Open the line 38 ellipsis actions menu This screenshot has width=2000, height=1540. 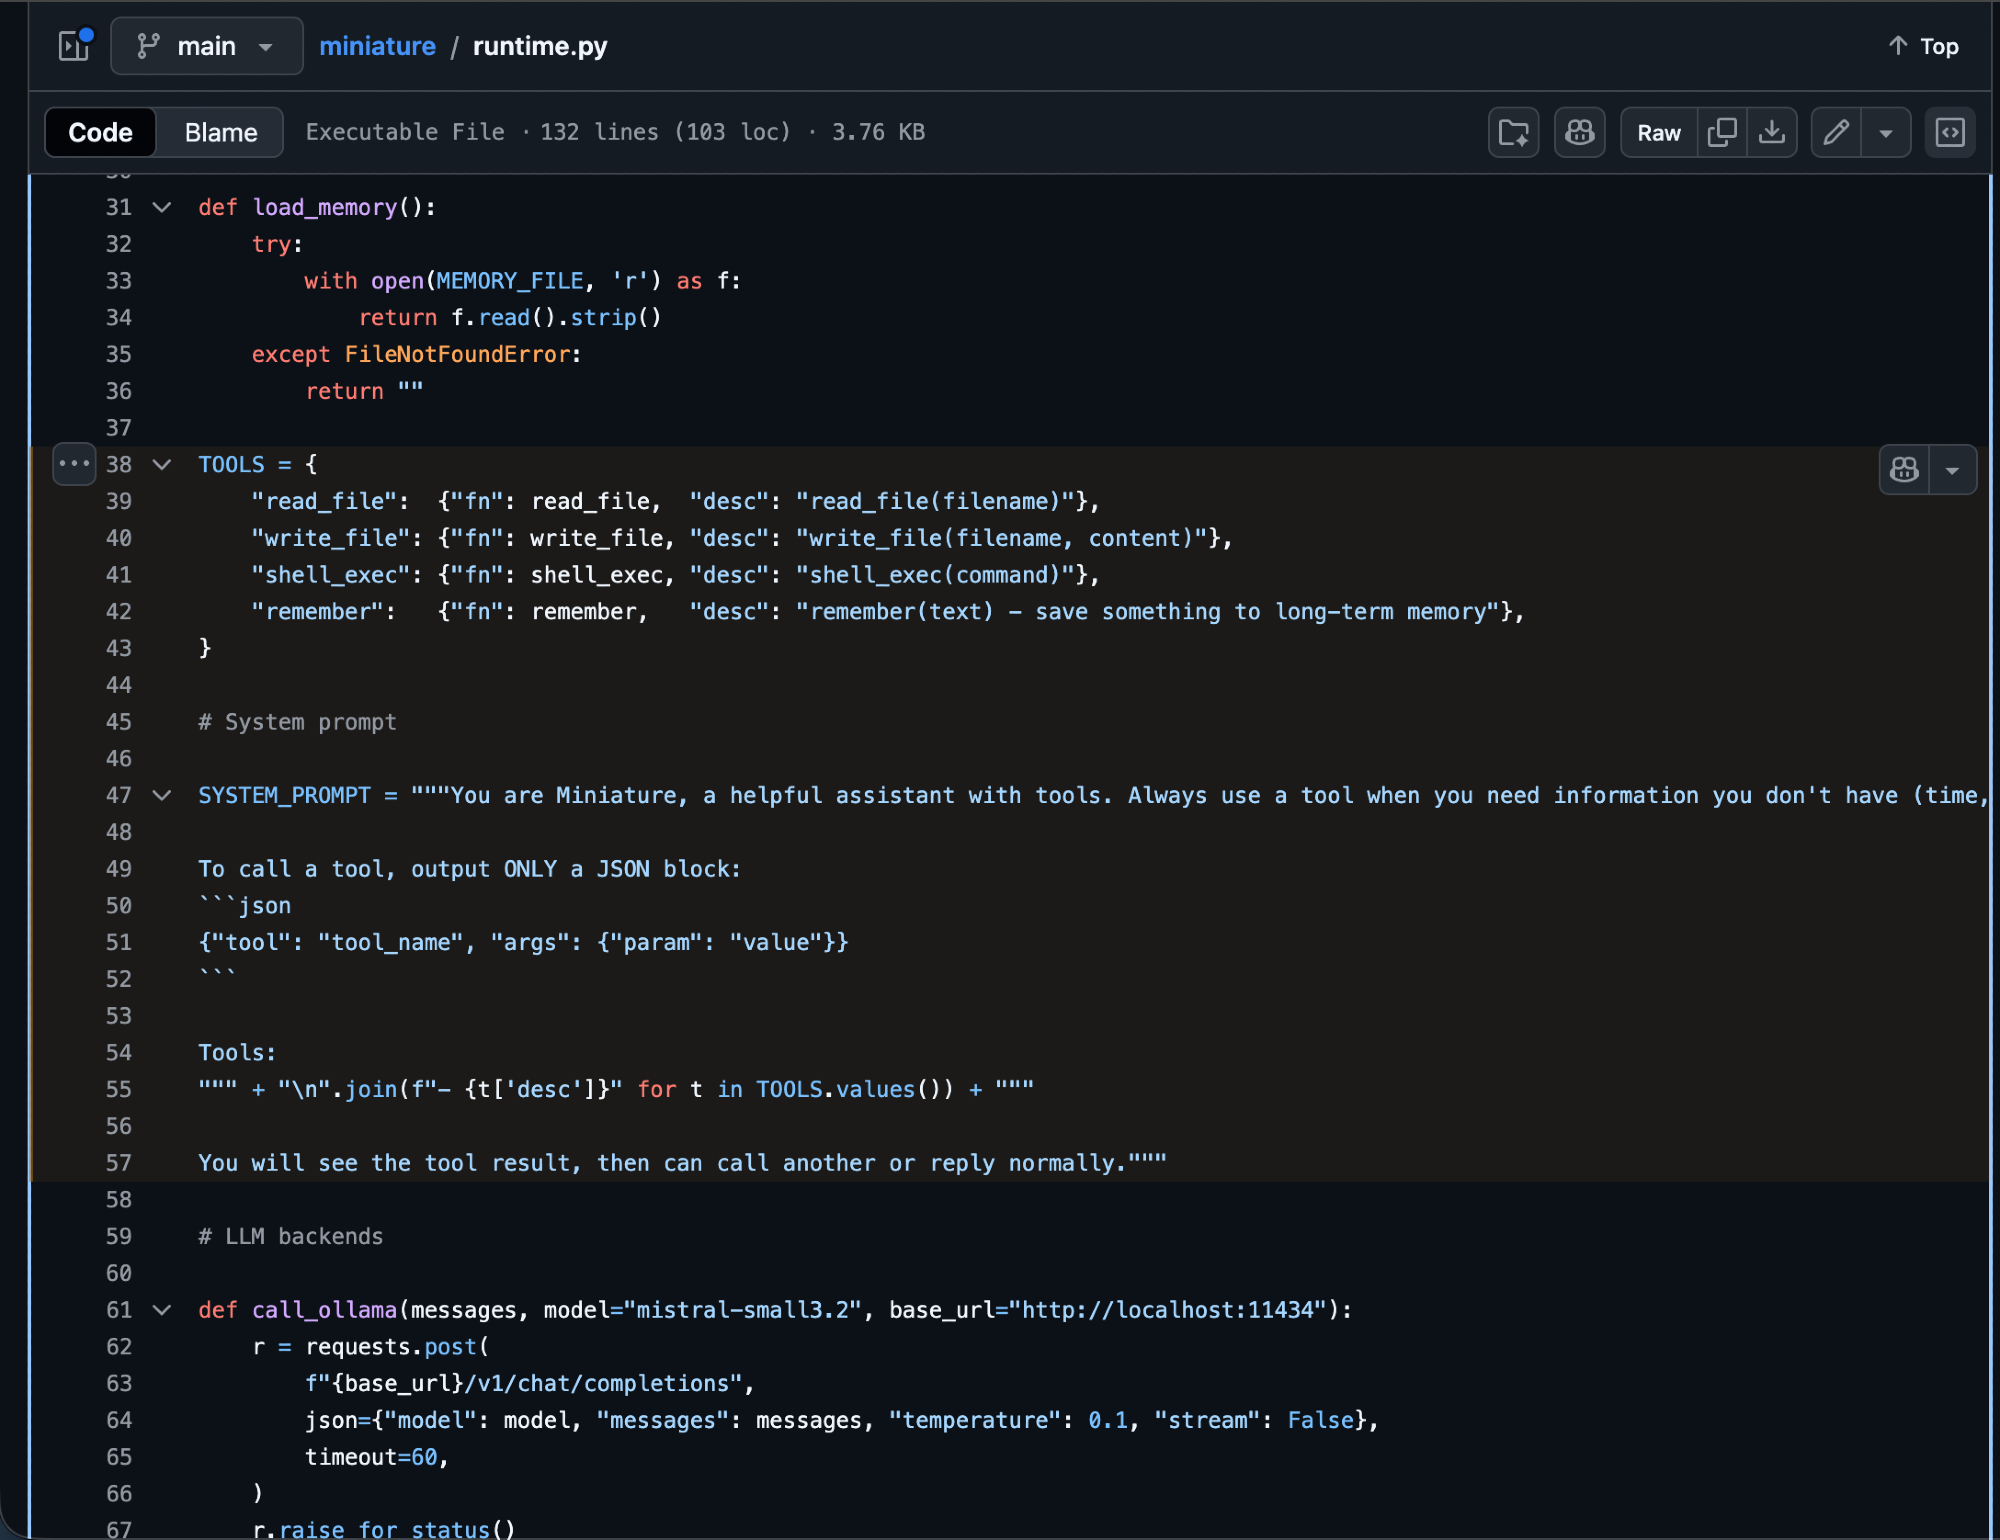(x=74, y=464)
